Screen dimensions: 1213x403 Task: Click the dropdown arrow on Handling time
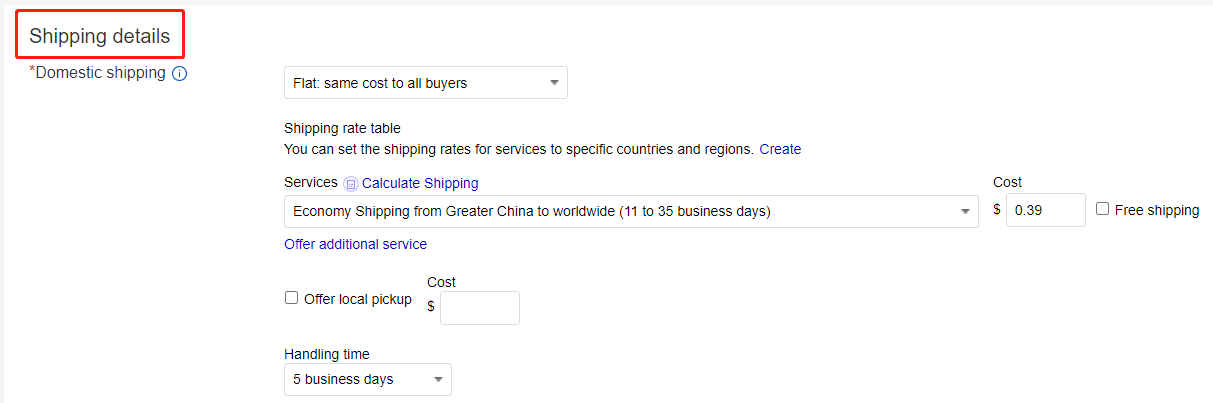coord(438,380)
